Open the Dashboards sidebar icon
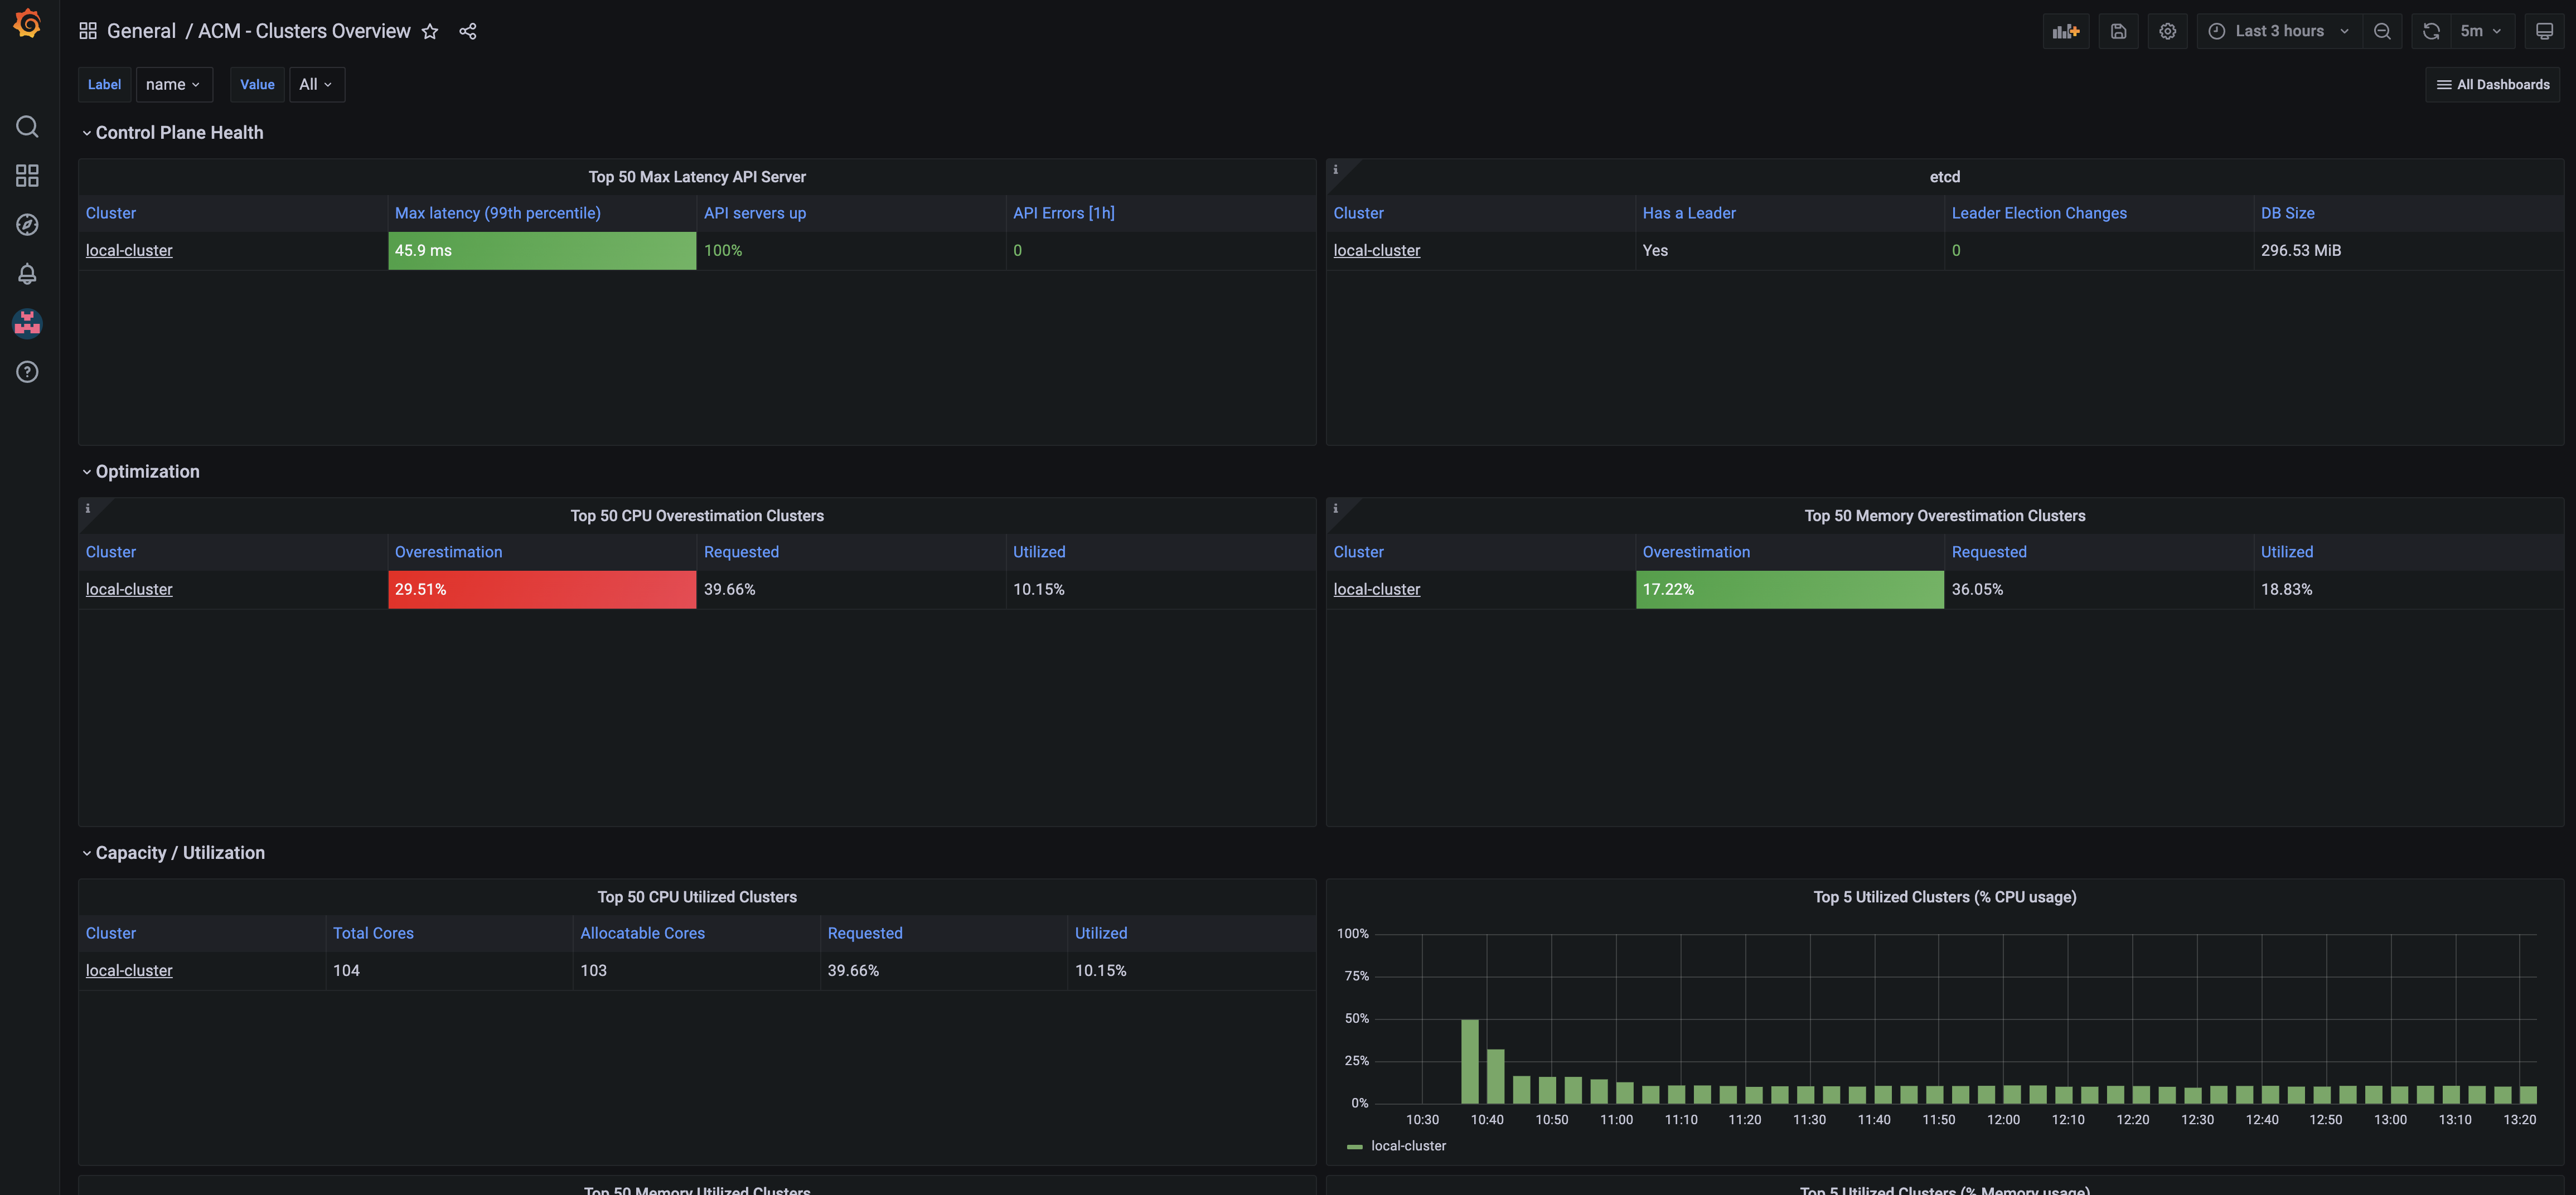Viewport: 2576px width, 1195px height. coord(27,175)
